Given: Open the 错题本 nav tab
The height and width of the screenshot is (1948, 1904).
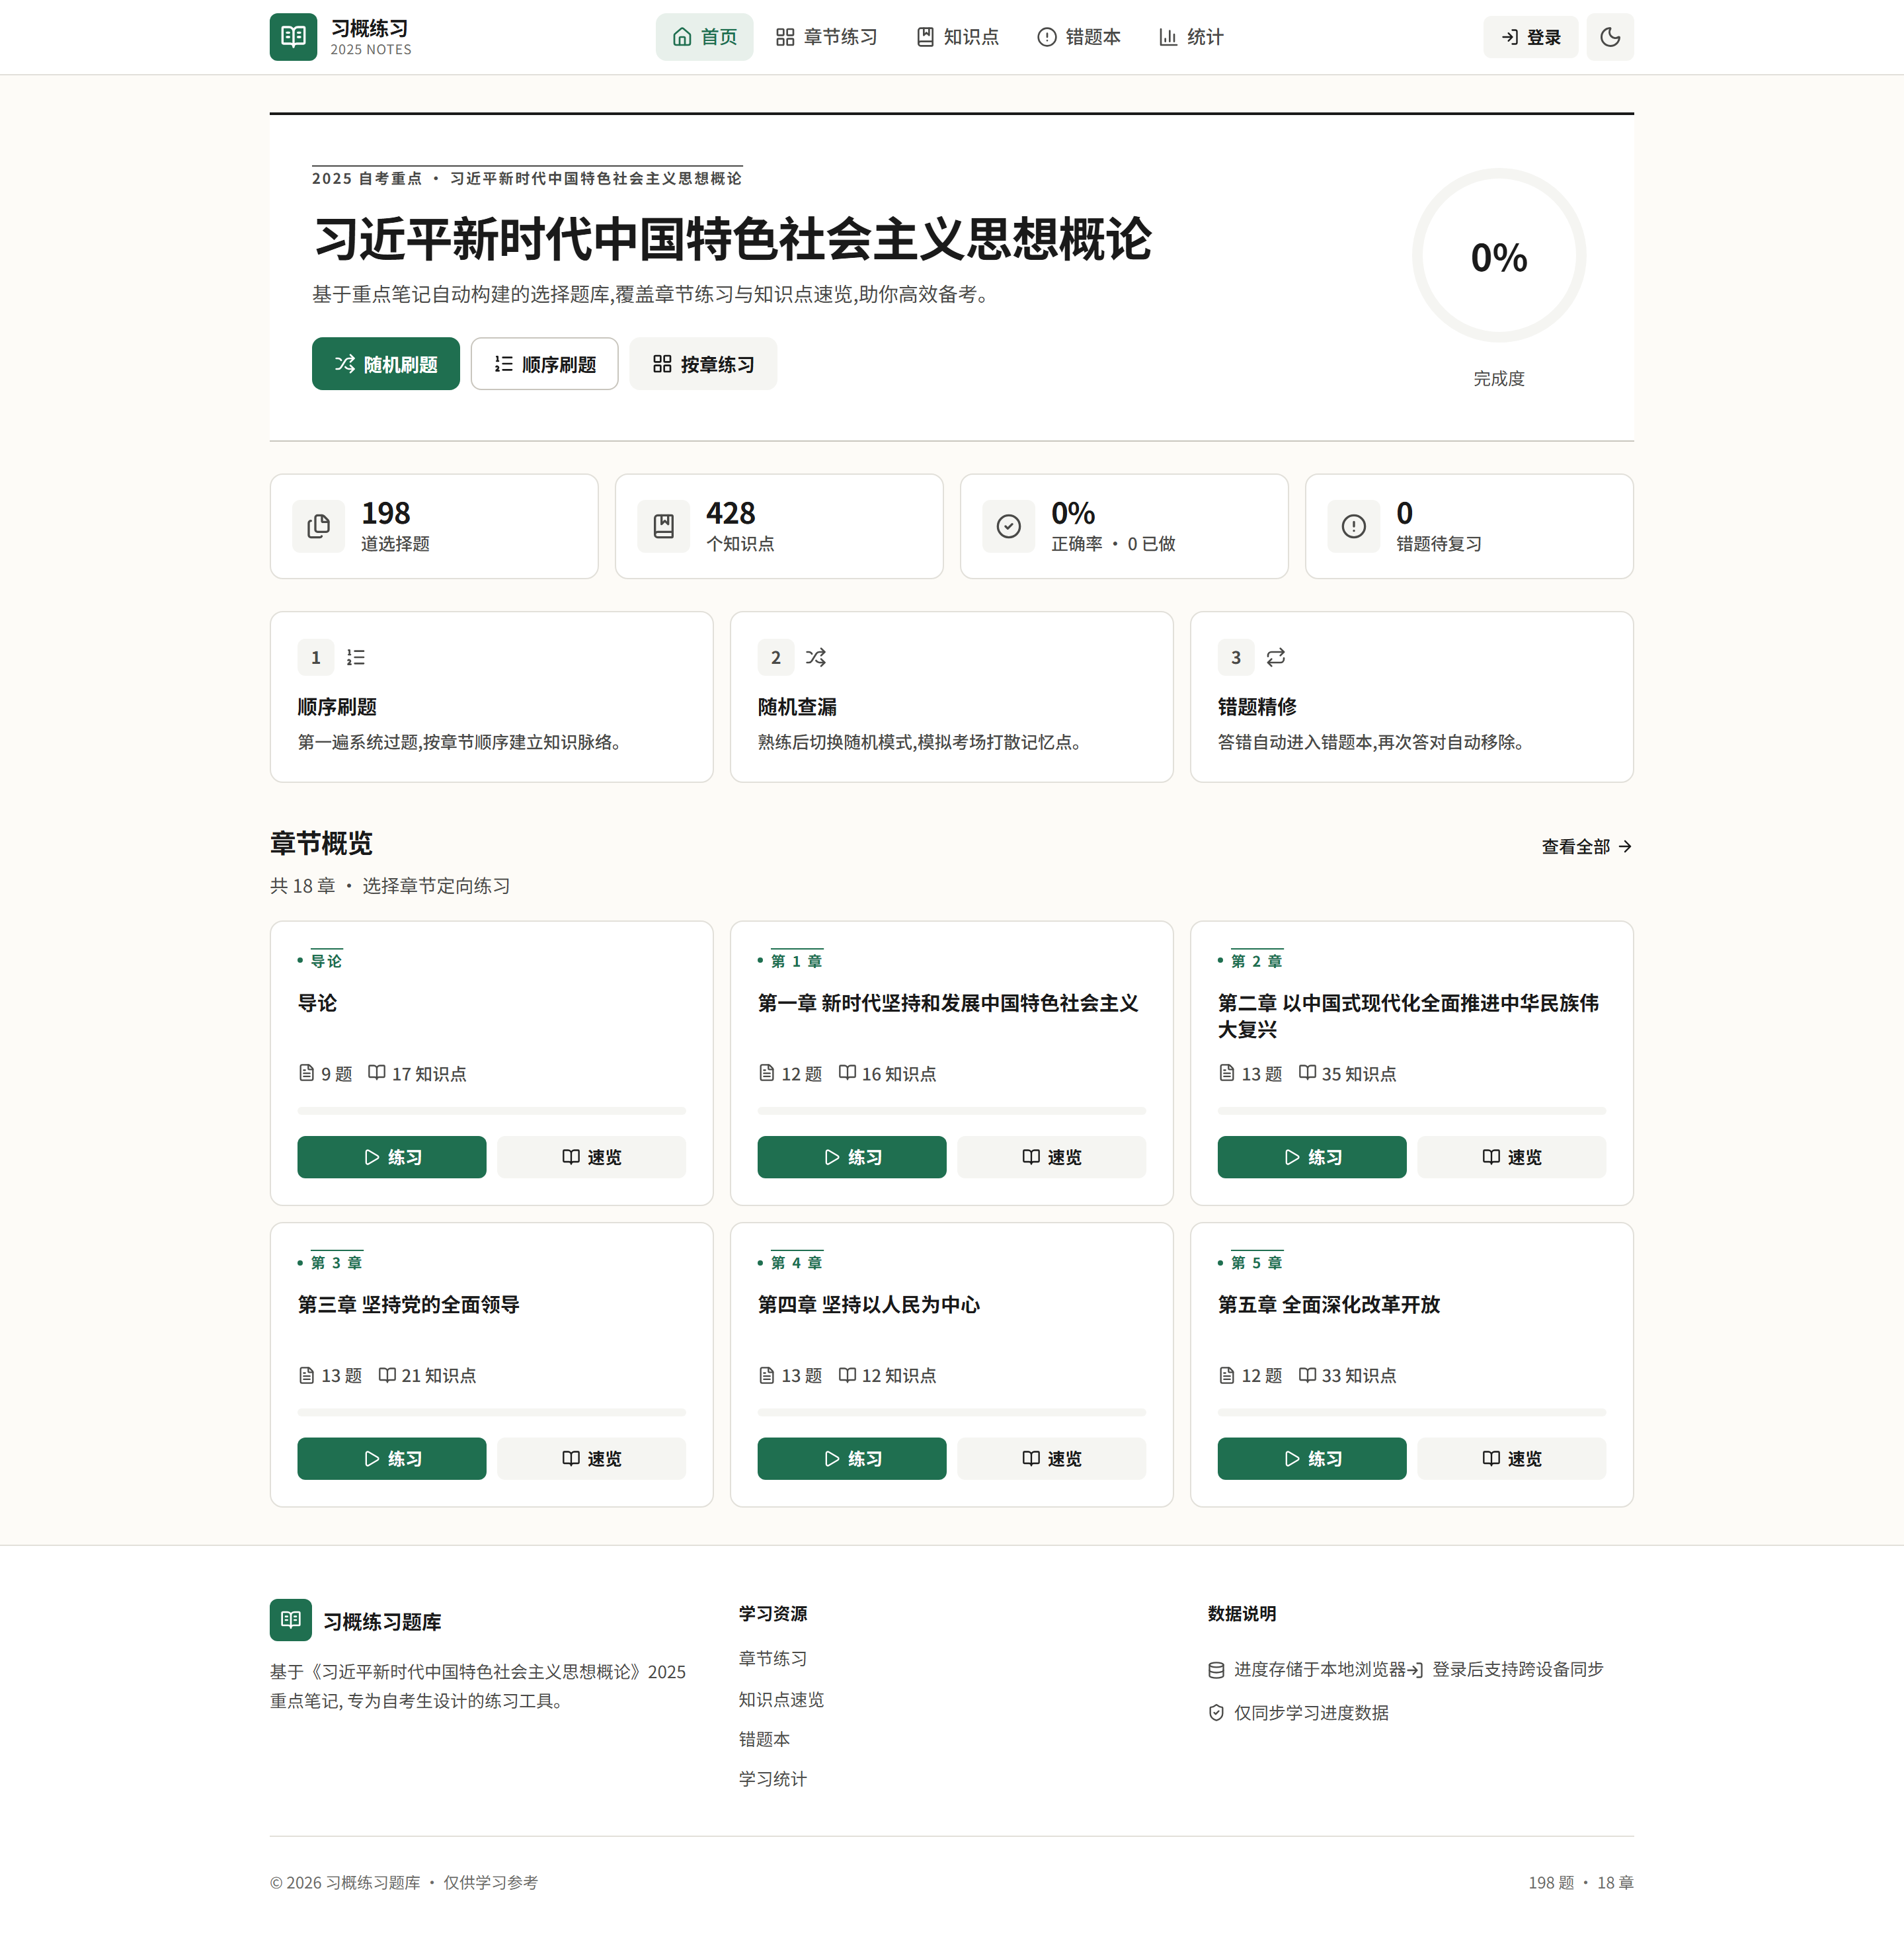Looking at the screenshot, I should [x=1079, y=37].
